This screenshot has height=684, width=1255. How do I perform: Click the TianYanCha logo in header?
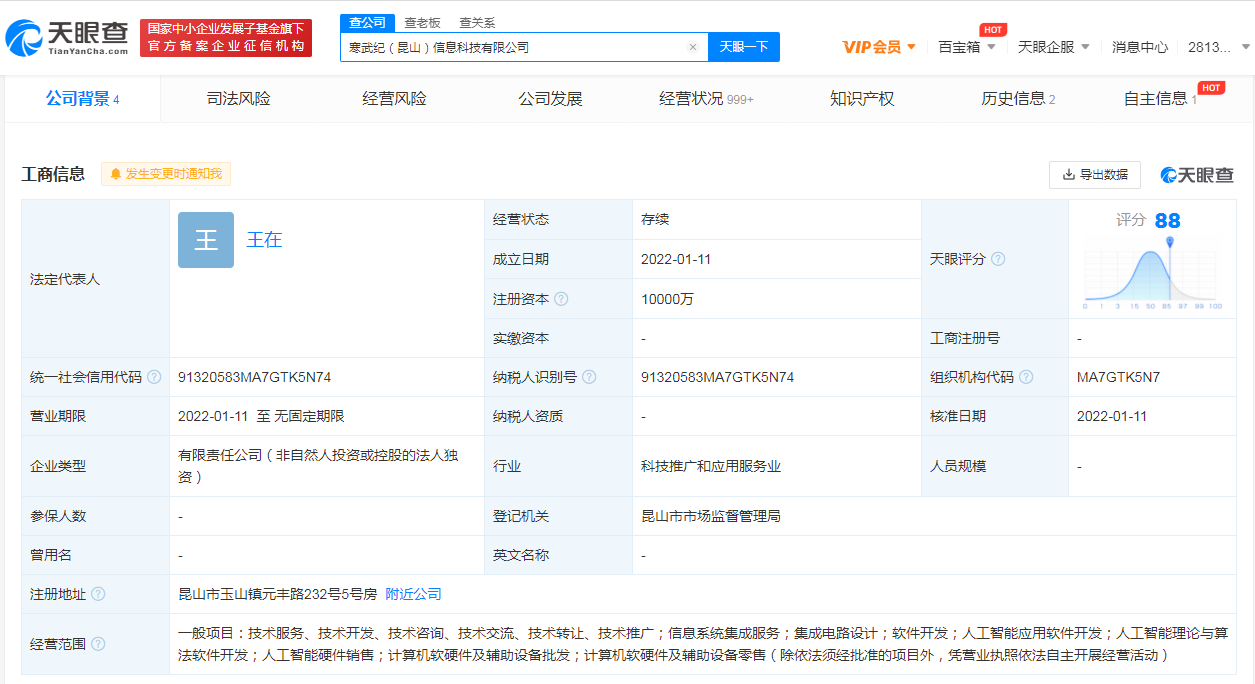click(x=68, y=38)
